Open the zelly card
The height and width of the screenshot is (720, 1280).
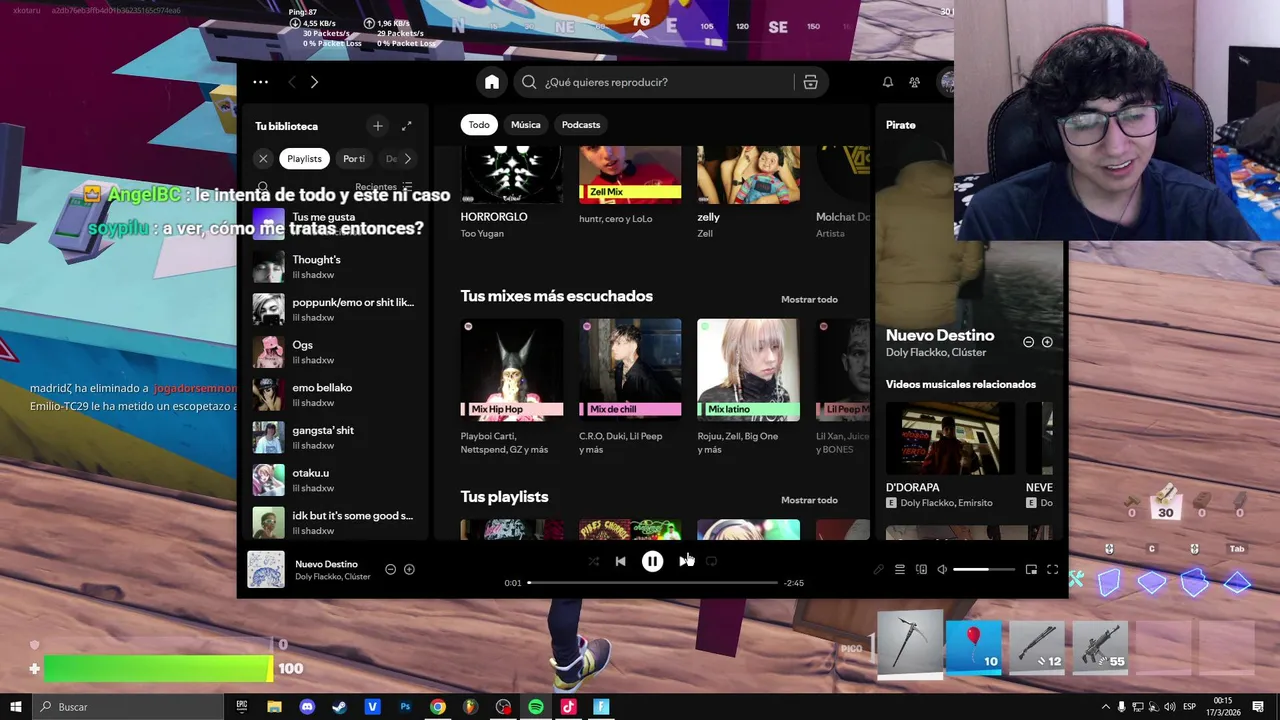click(x=748, y=193)
